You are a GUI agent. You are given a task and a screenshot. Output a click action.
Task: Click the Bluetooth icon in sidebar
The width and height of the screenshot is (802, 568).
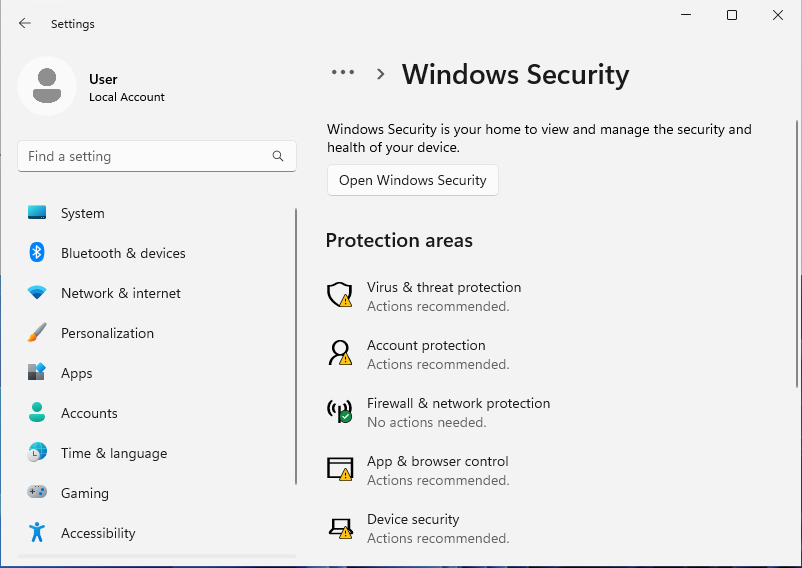(37, 252)
